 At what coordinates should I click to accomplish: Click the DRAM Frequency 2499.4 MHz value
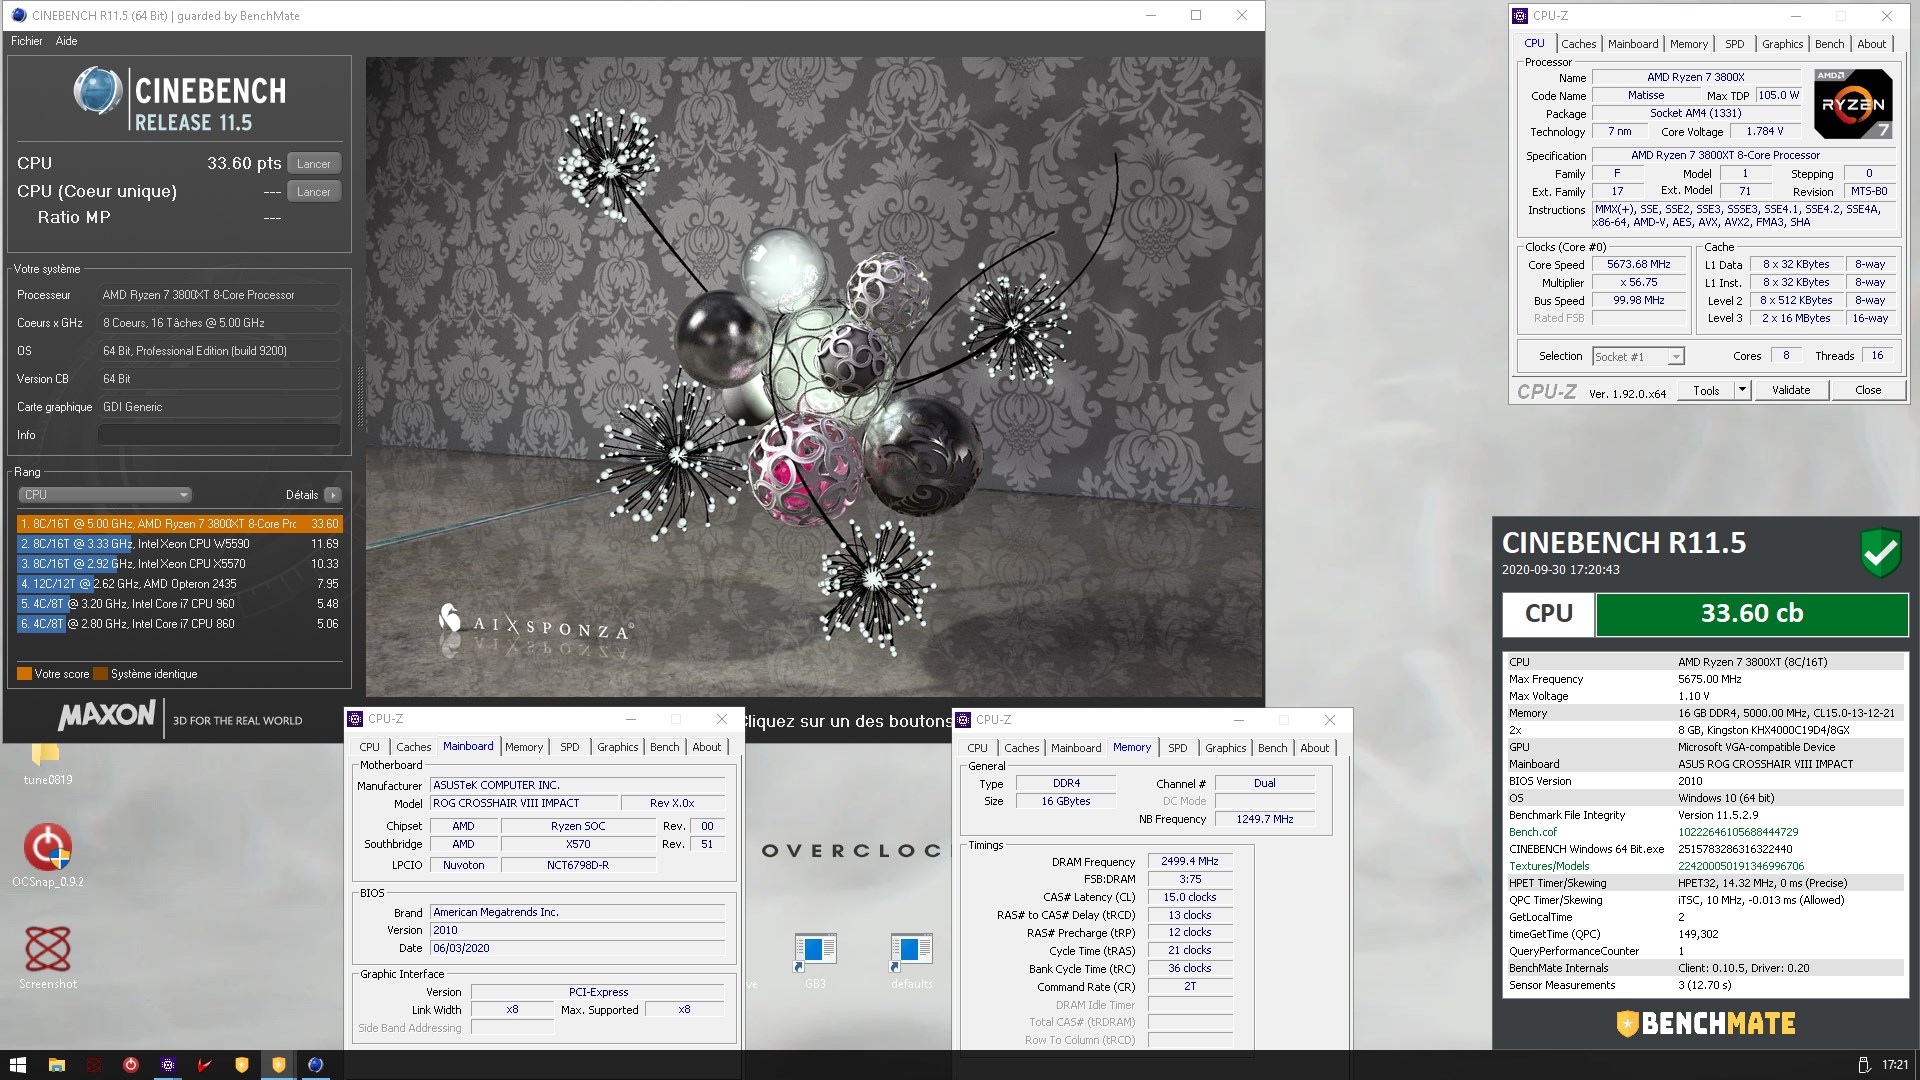click(x=1189, y=861)
